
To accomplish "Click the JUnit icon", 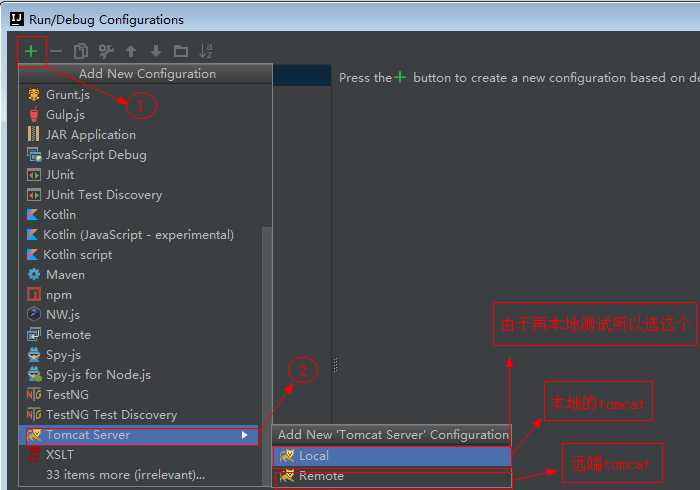I will (33, 175).
